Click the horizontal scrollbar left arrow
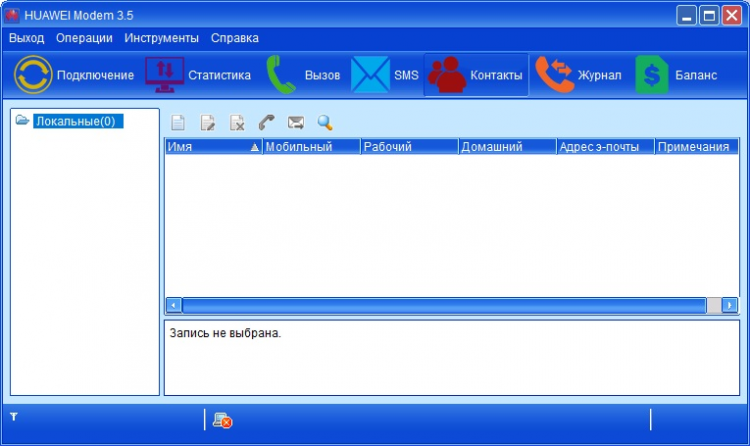 tap(174, 305)
